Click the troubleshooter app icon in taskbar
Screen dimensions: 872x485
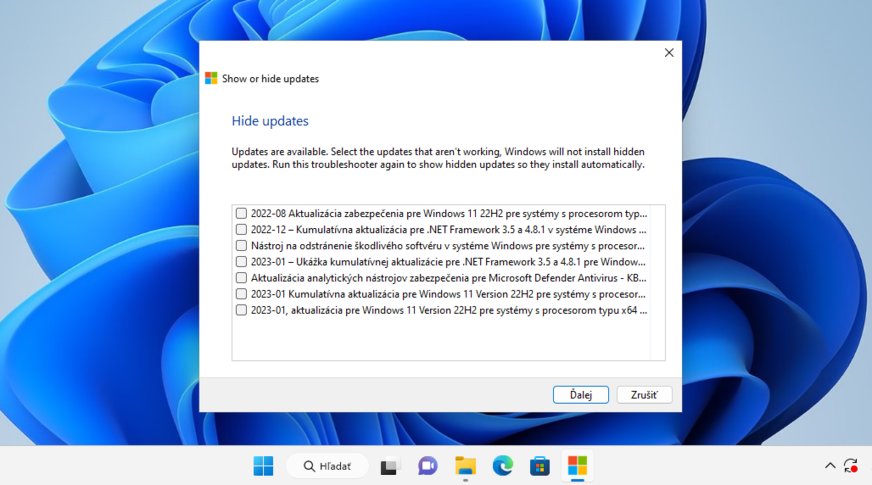pos(577,466)
